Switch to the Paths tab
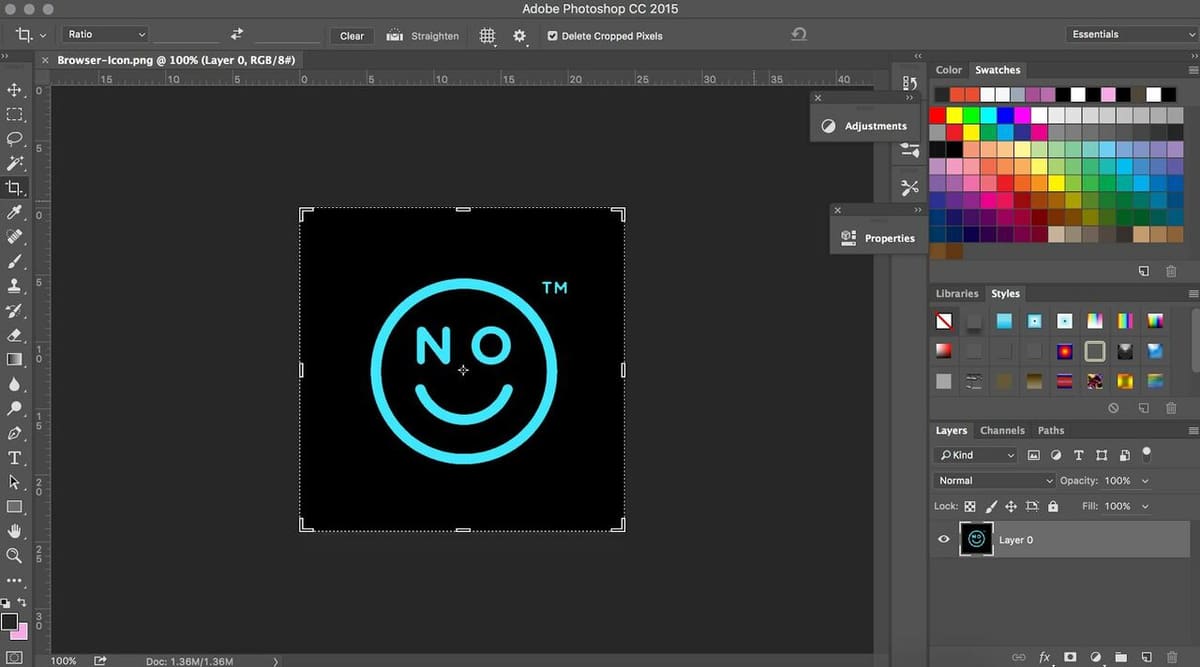 coord(1051,431)
